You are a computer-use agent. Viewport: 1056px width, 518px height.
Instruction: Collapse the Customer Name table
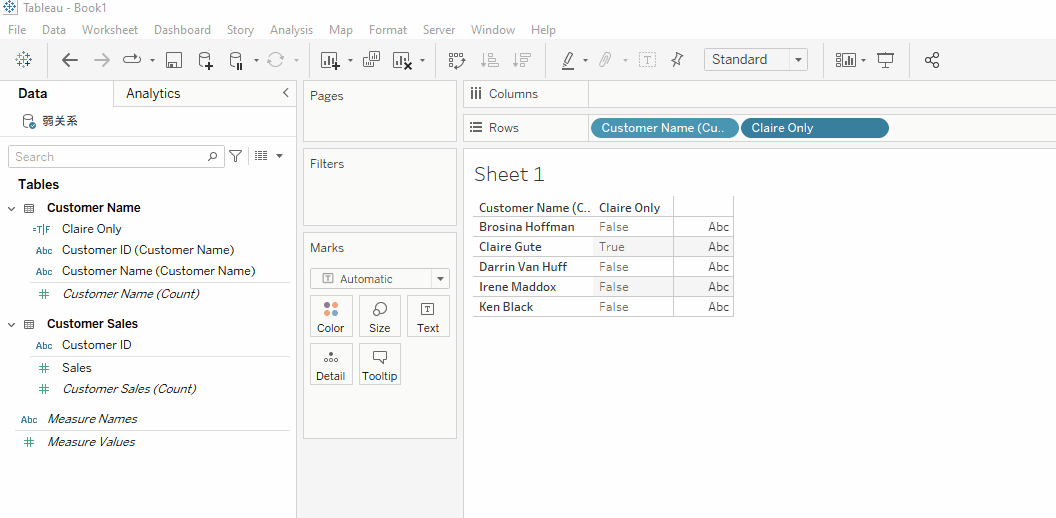11,208
